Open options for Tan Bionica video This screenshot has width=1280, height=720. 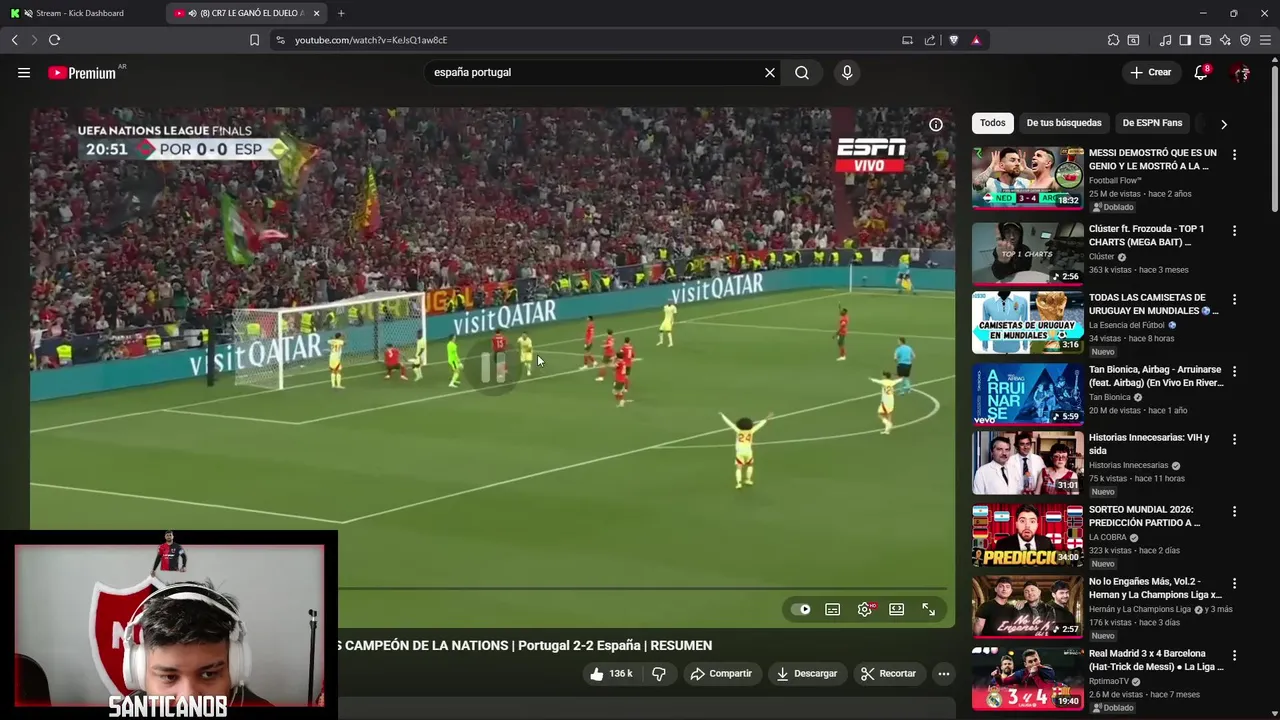(1234, 371)
